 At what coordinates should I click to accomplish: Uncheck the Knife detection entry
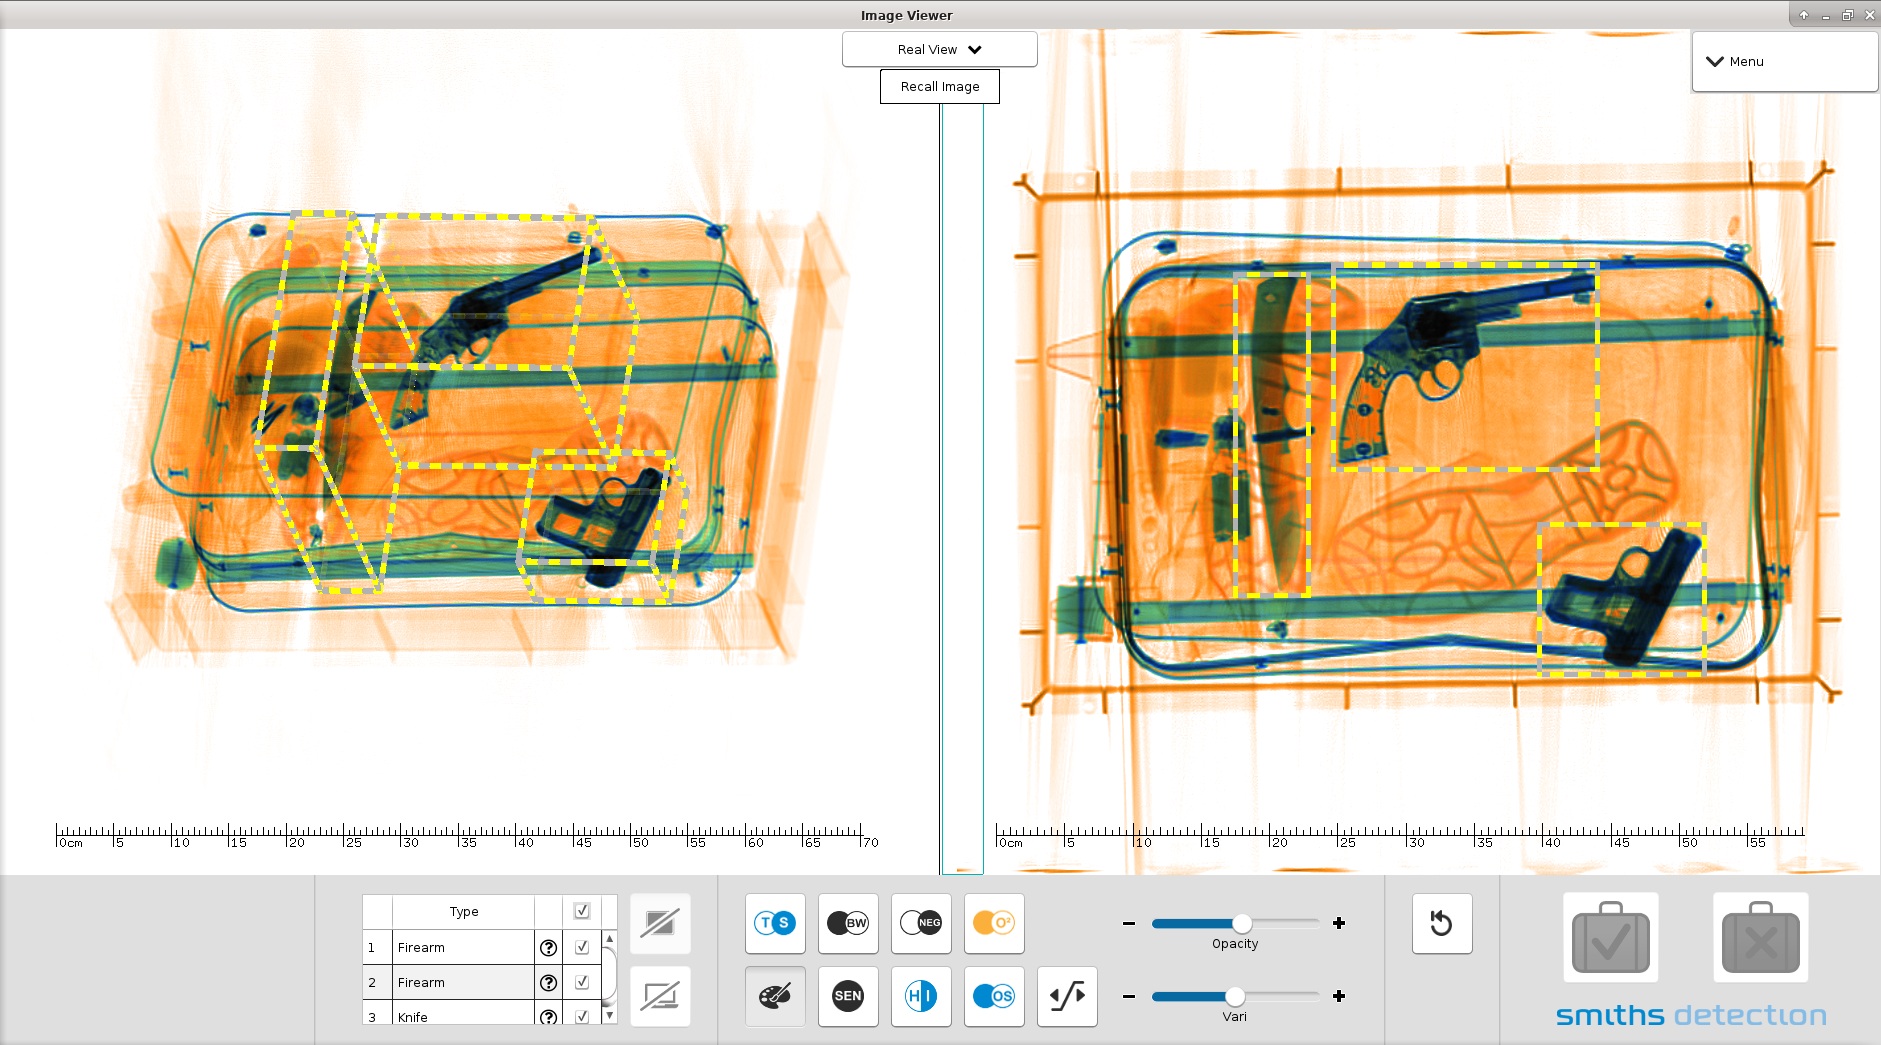click(x=580, y=1016)
